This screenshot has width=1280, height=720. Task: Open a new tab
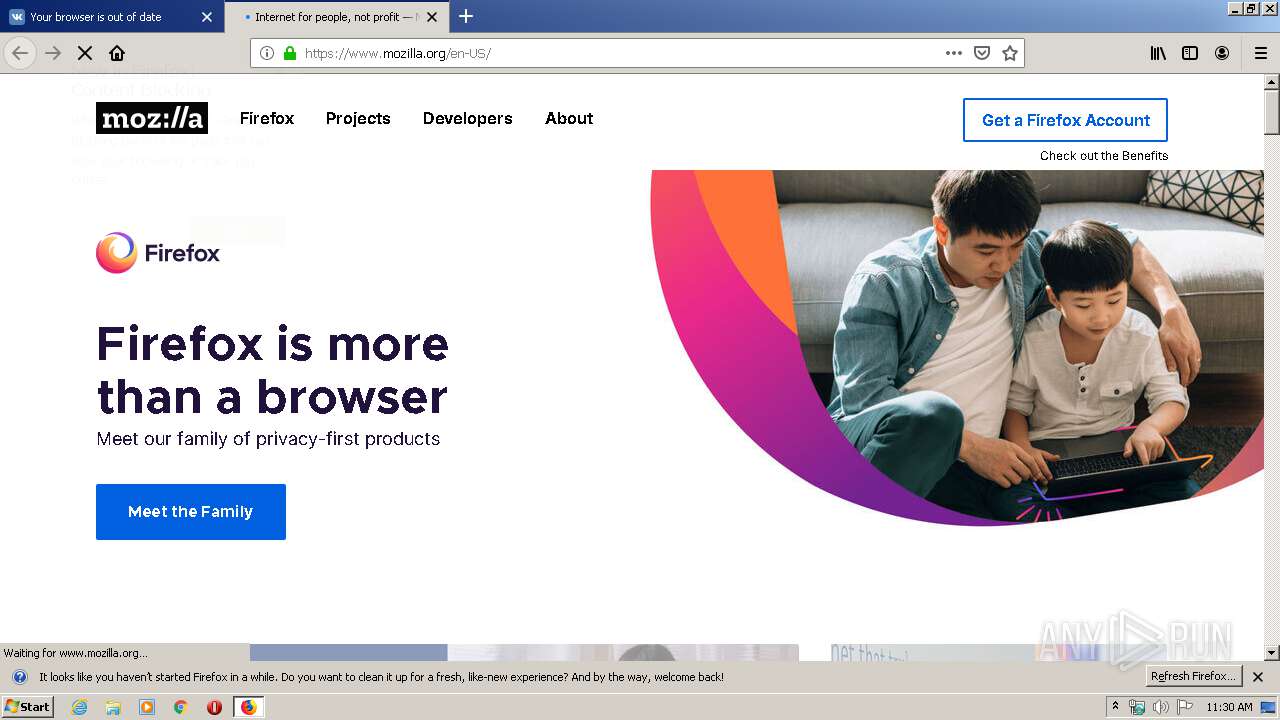pyautogui.click(x=466, y=16)
